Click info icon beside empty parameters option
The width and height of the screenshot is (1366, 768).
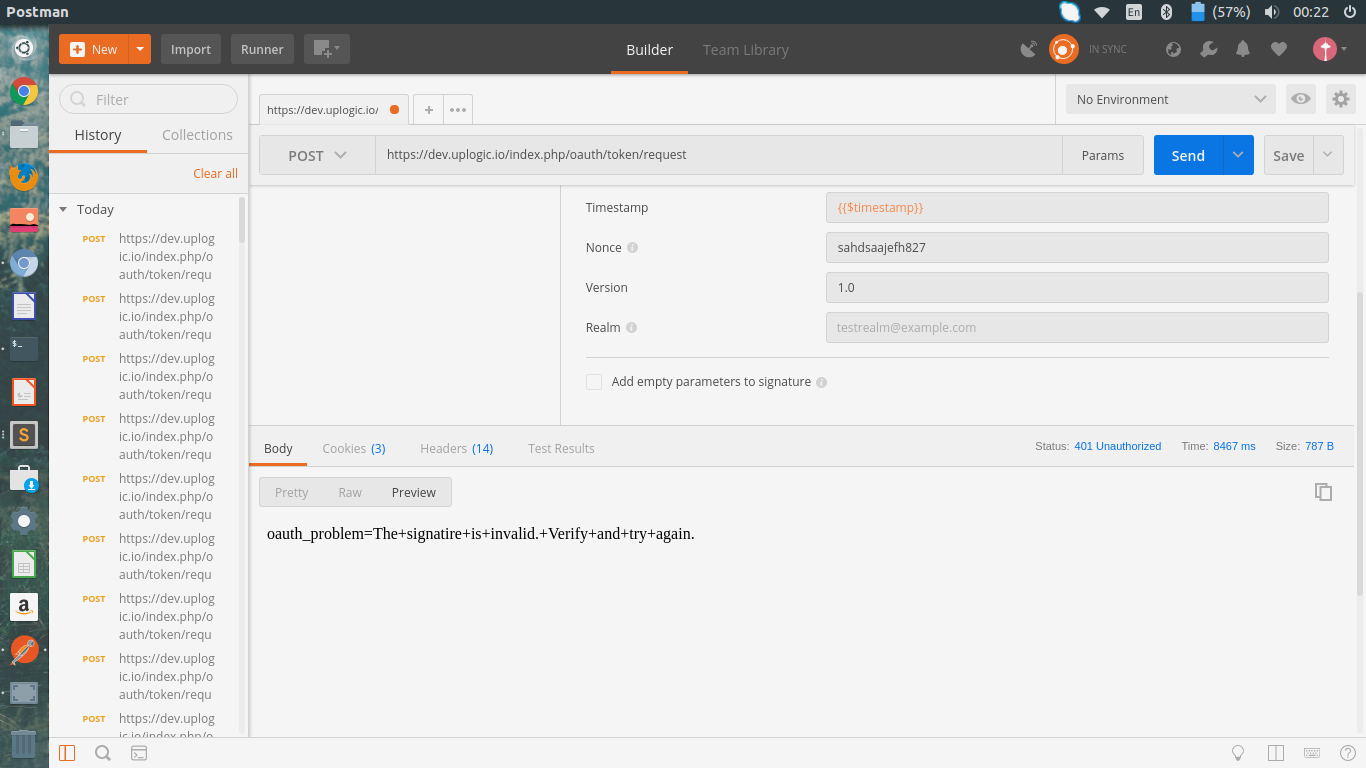[x=821, y=382]
